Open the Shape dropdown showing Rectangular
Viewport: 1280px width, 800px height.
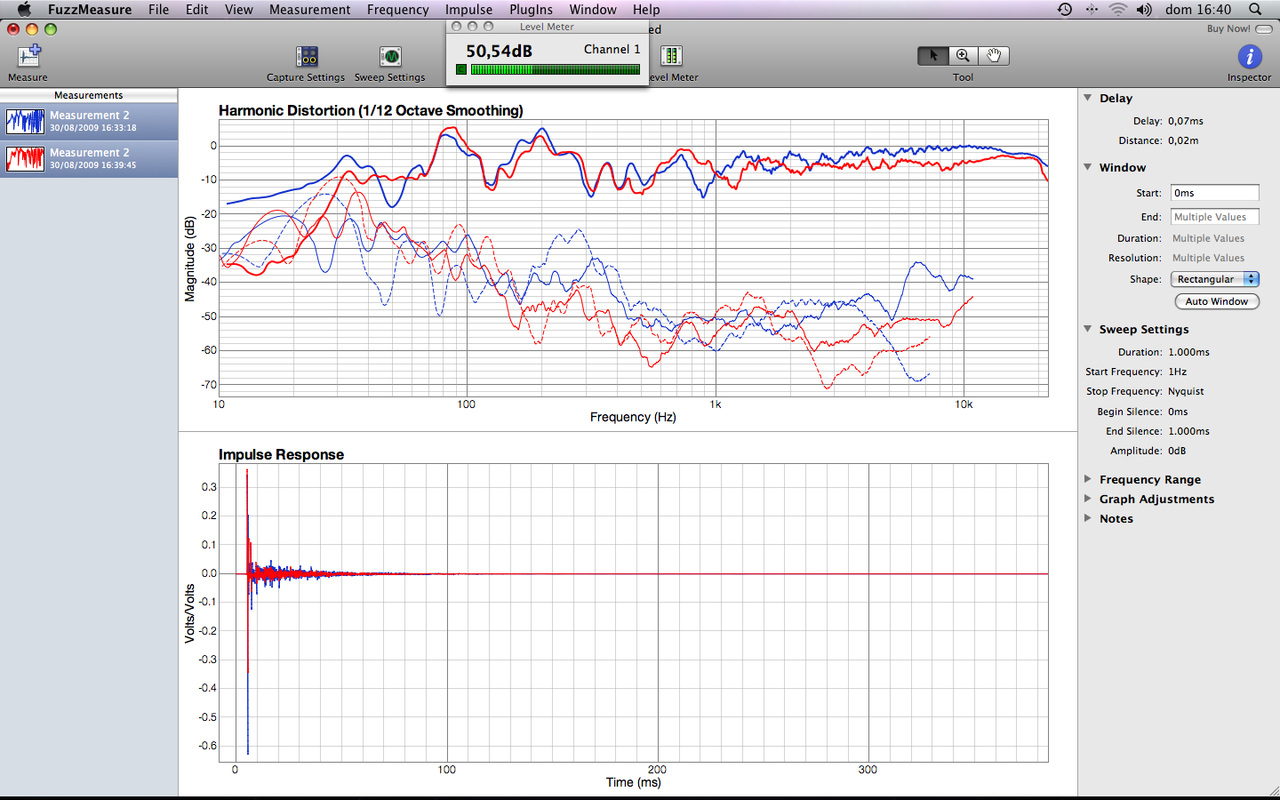1215,279
